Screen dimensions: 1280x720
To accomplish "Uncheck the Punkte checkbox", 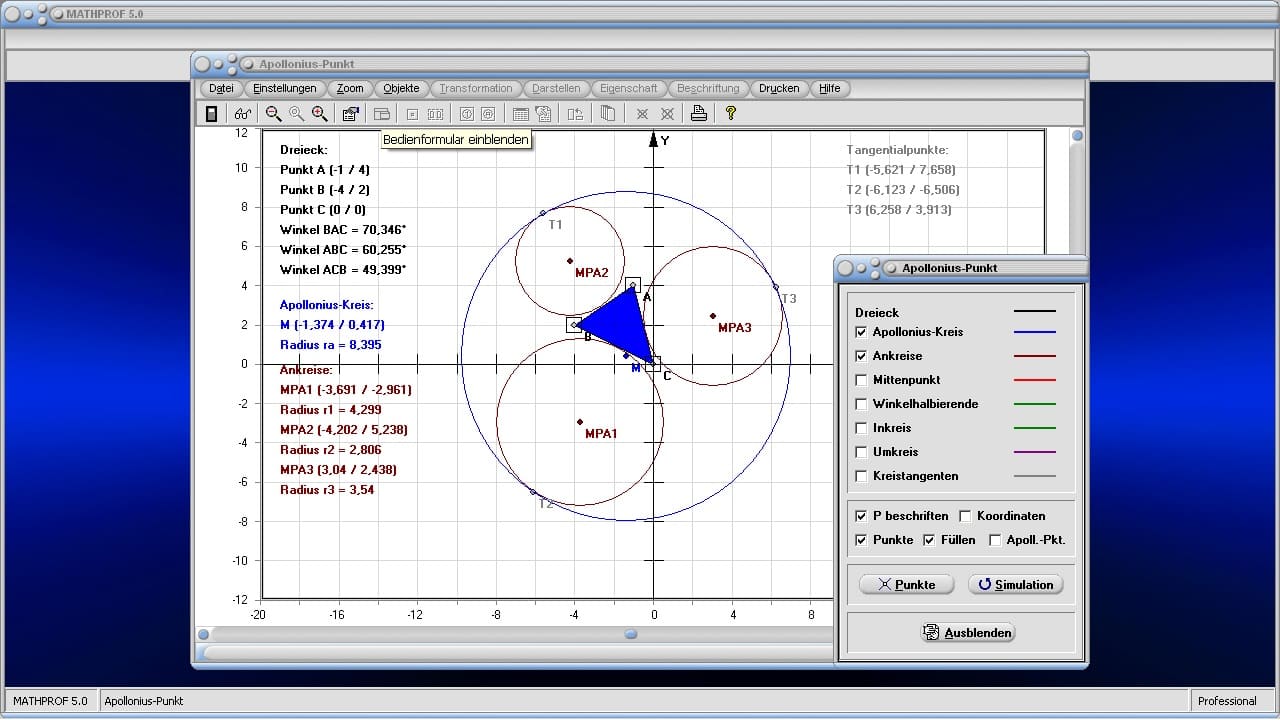I will 862,540.
